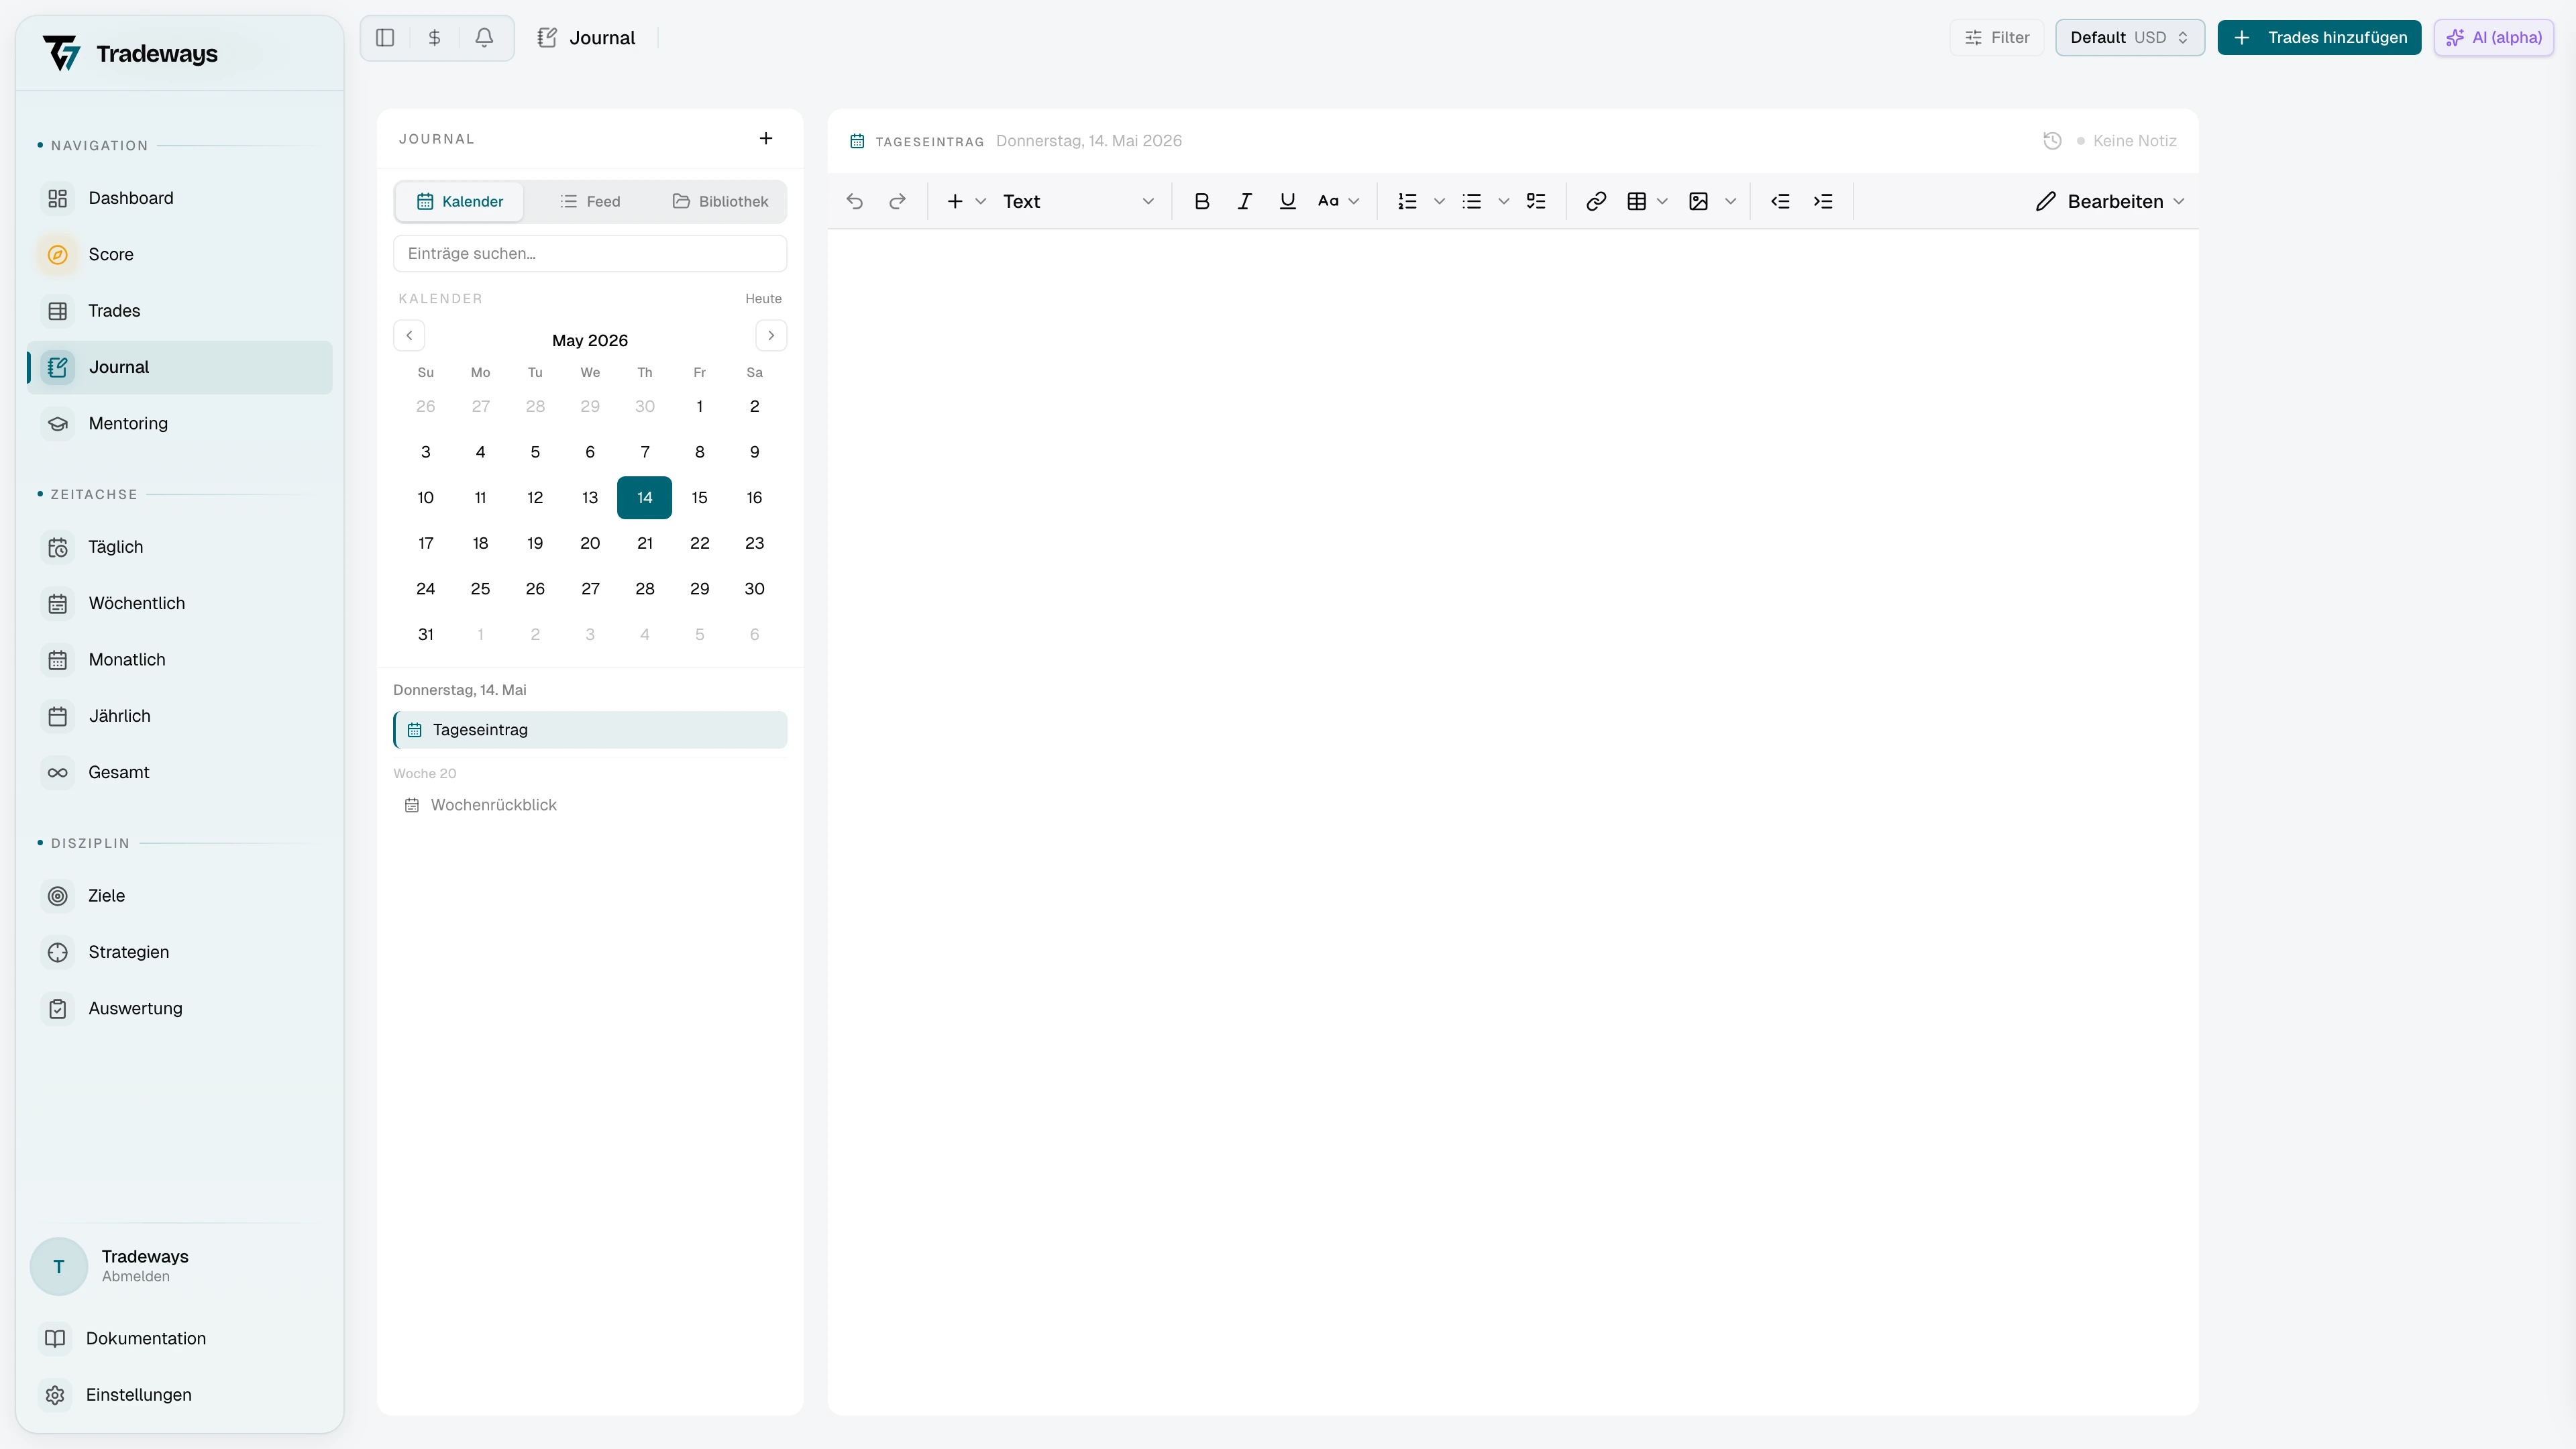Open the Bearbeiten mode dropdown
Screen dimensions: 2576x1449
pyautogui.click(x=2110, y=201)
